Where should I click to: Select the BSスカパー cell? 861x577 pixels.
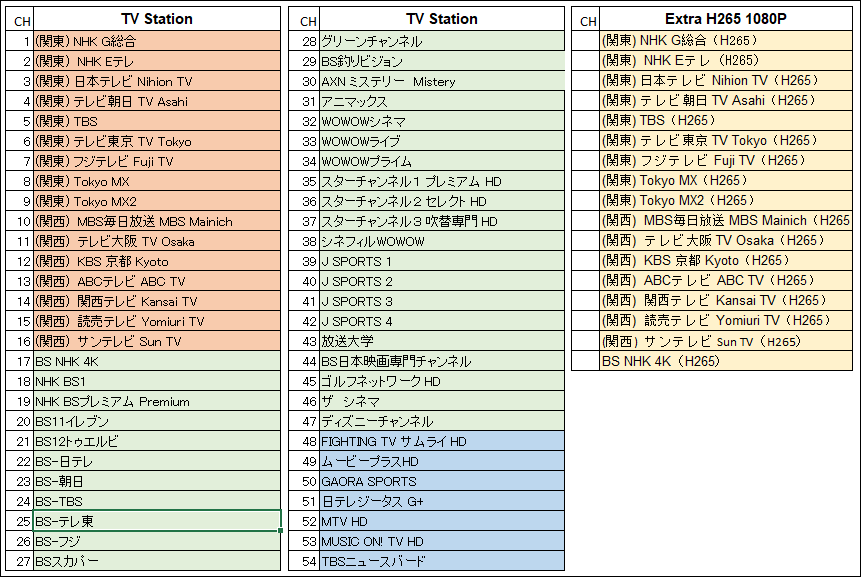tap(157, 561)
